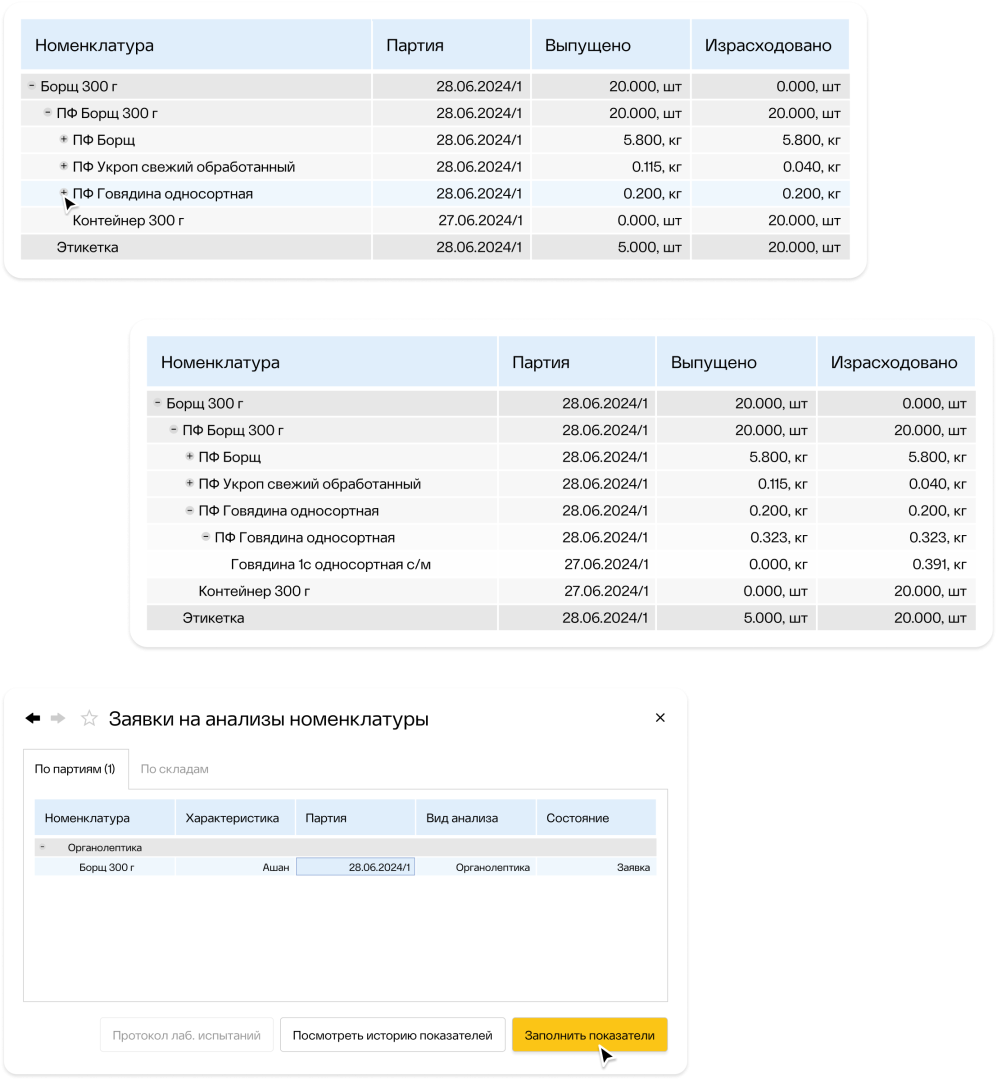997x1080 pixels.
Task: Click 27.06.2024/1 batch of Говядина 1с односортная с/м
Action: [606, 564]
